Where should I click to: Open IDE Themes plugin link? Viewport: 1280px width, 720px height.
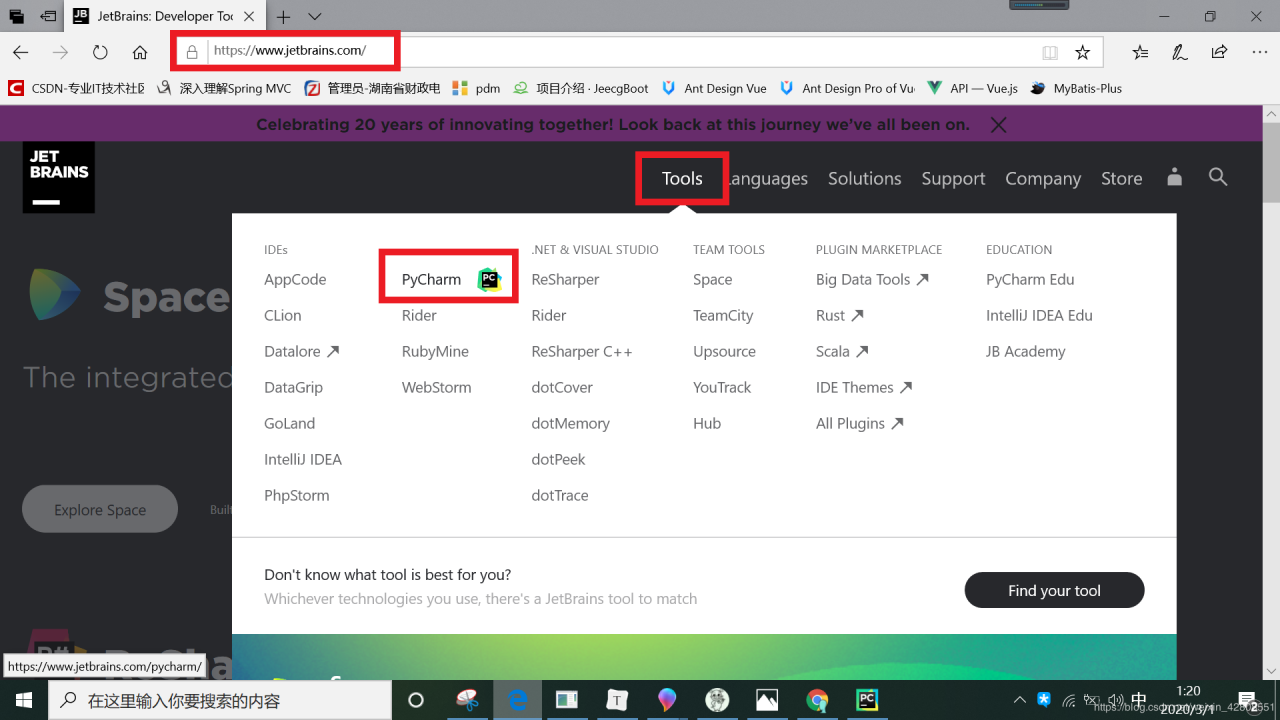(864, 387)
